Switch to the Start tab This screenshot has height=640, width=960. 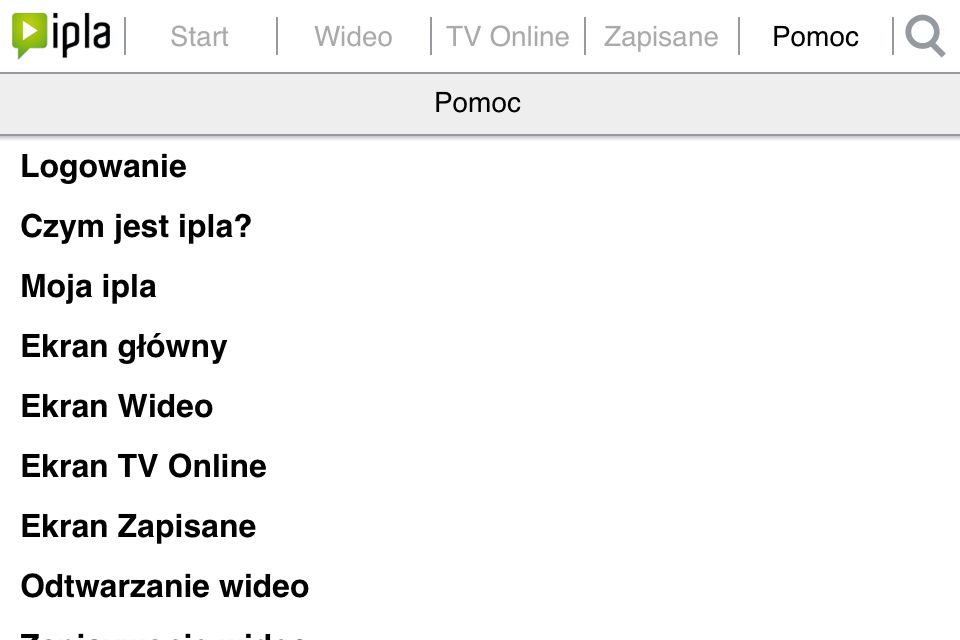tap(200, 36)
